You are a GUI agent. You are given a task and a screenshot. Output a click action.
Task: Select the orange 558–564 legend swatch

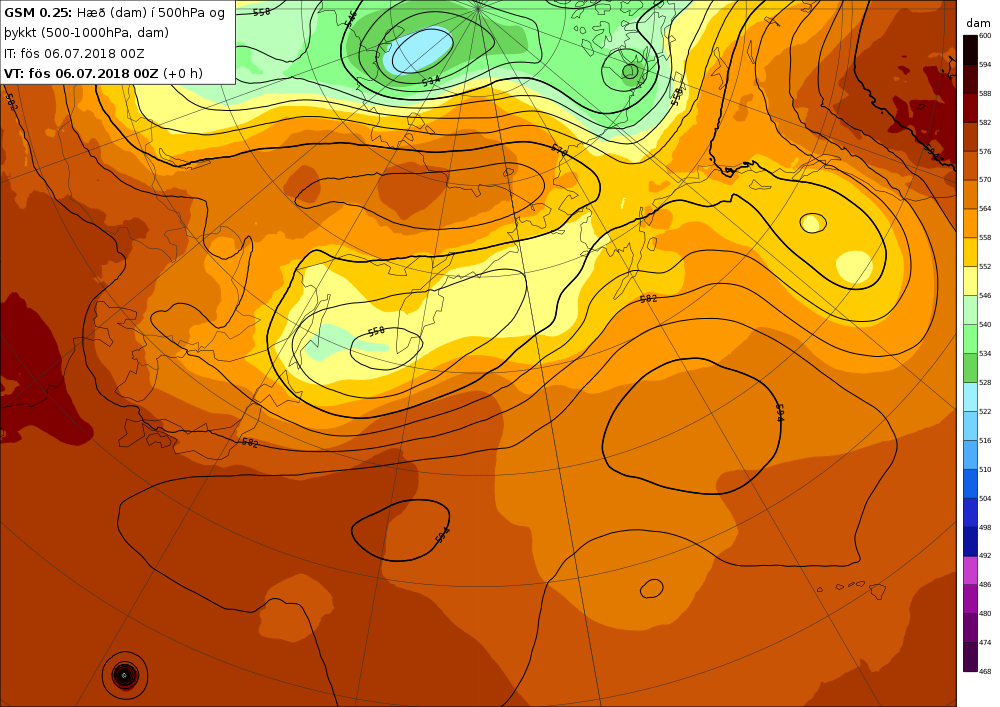[970, 224]
